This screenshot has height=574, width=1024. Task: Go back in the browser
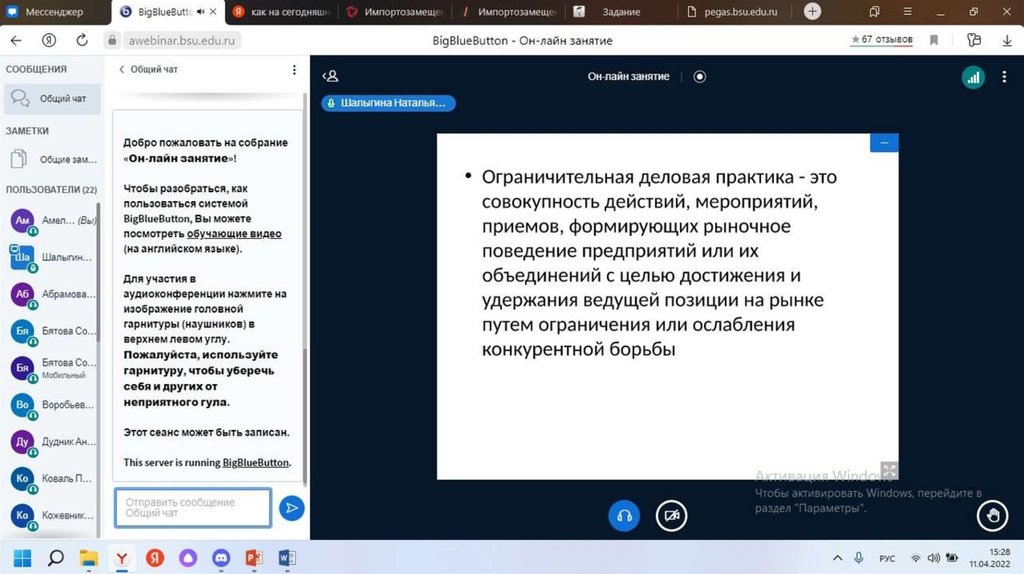16,40
